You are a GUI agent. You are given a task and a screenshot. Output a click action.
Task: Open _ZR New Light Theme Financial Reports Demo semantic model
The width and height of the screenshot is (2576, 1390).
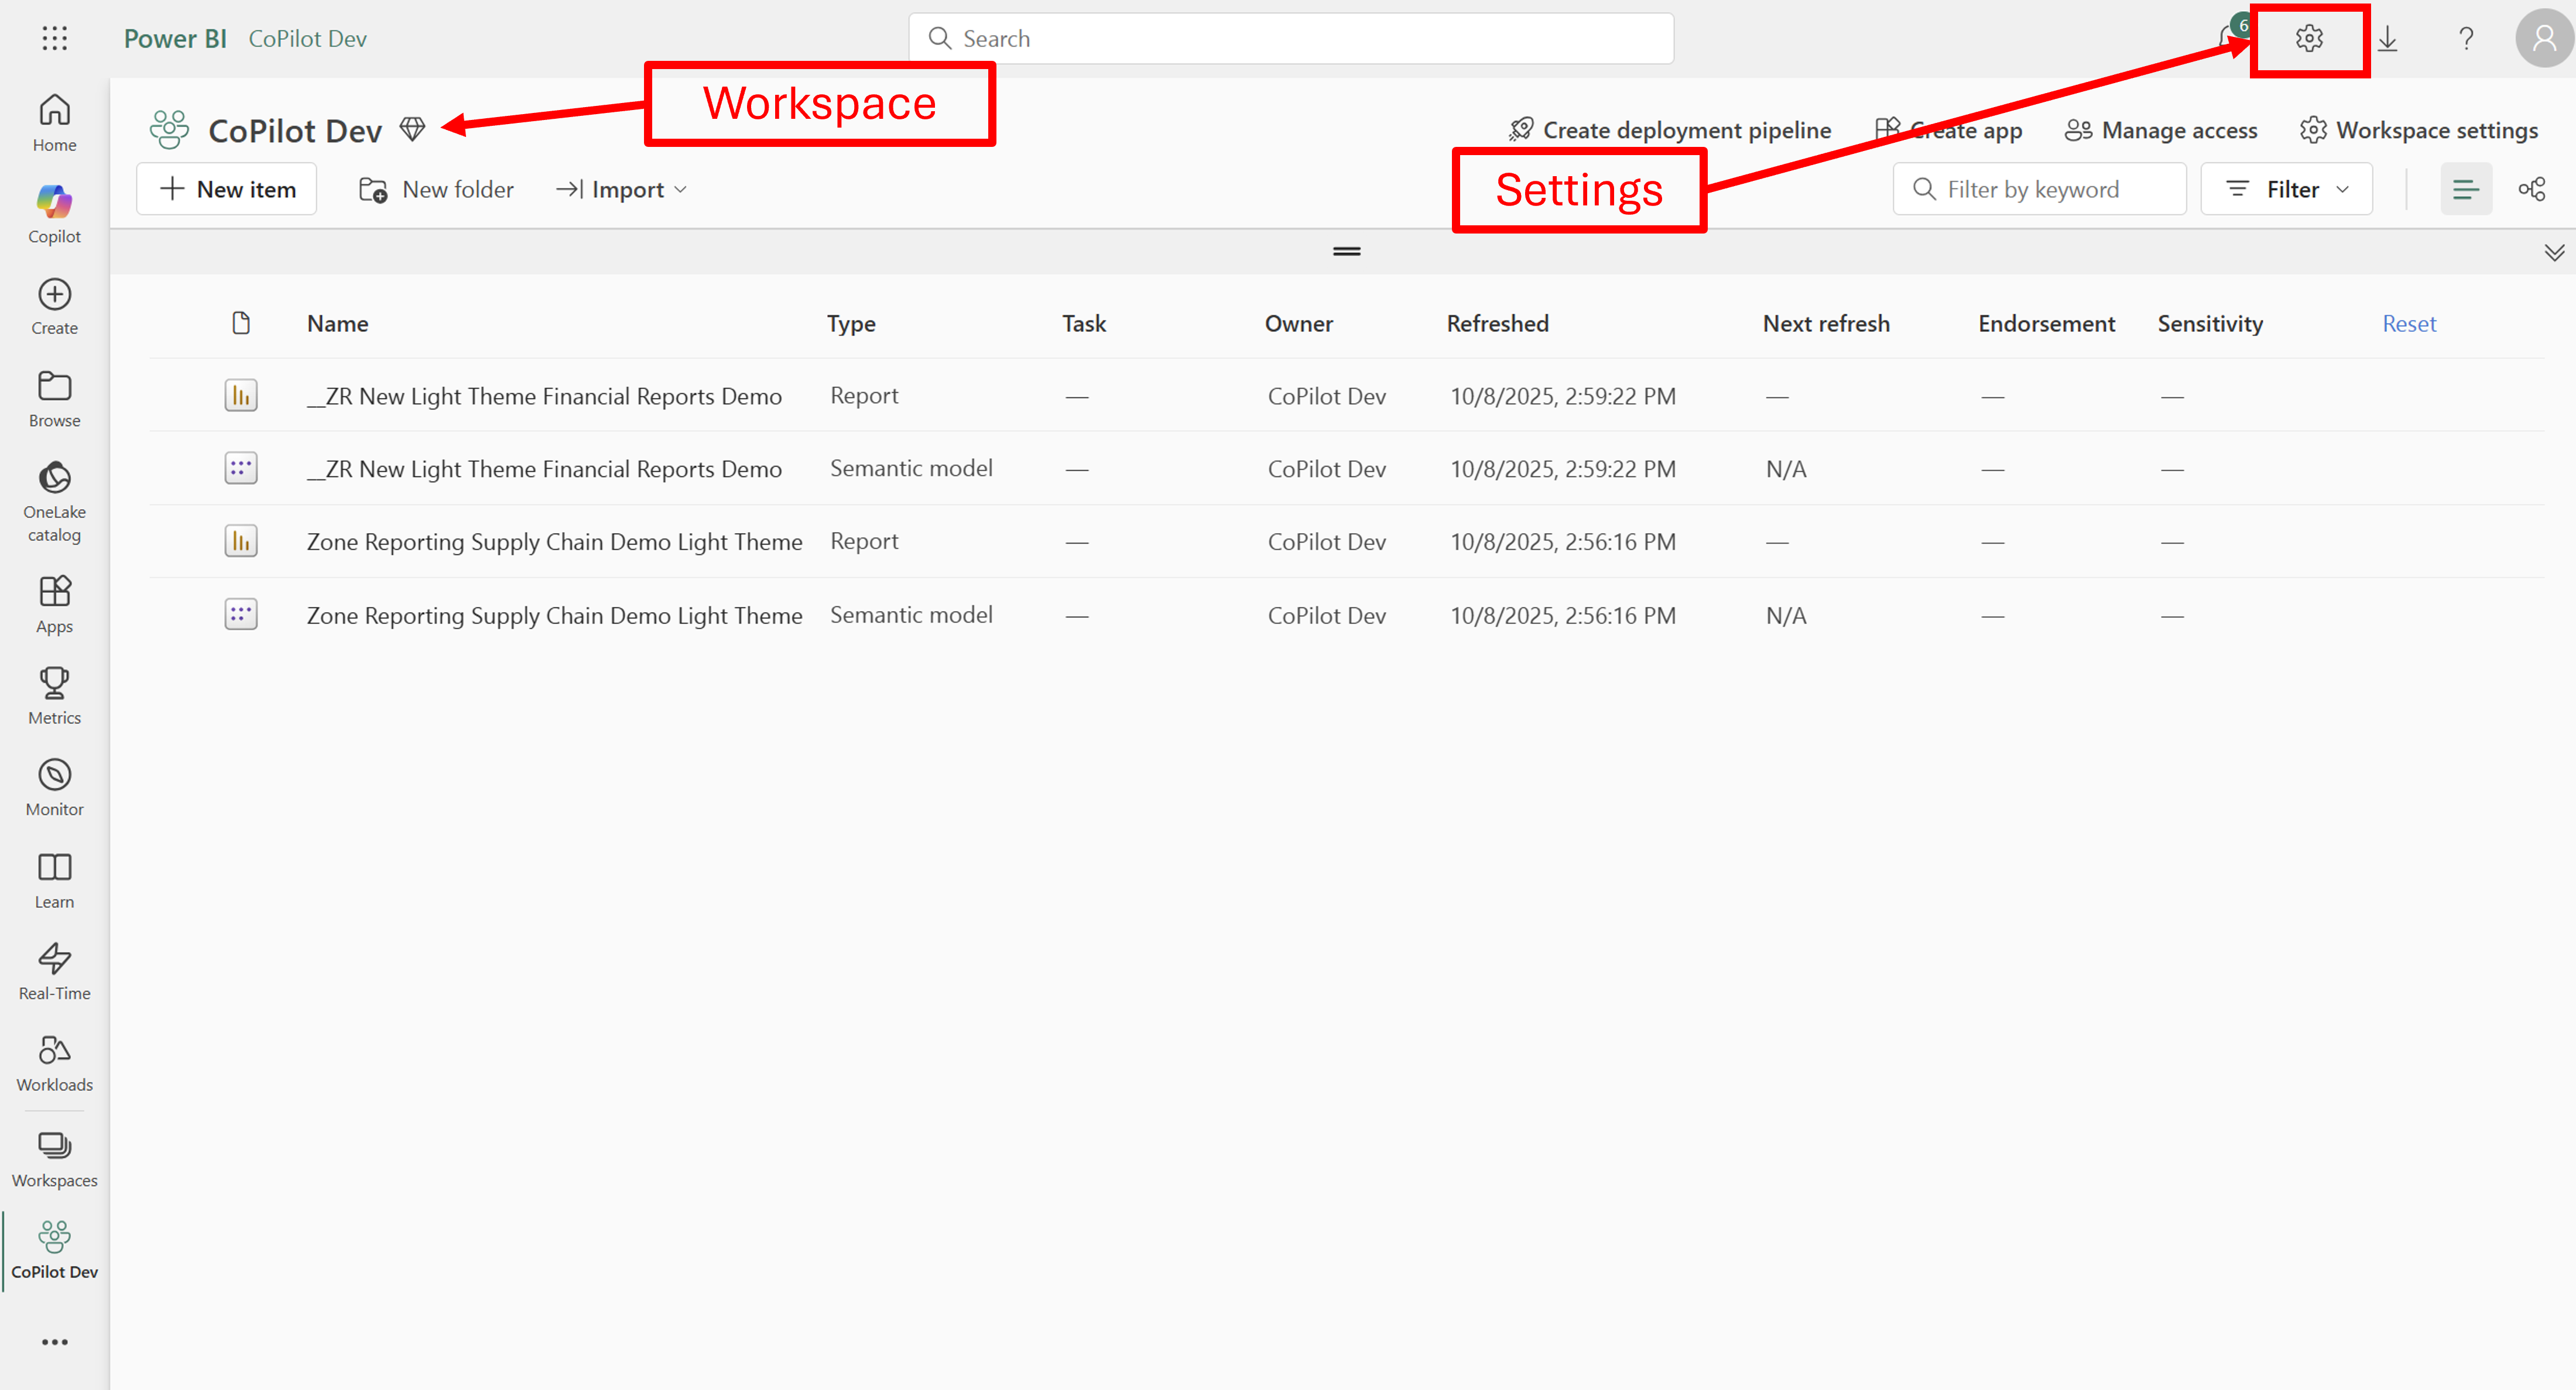pyautogui.click(x=544, y=469)
